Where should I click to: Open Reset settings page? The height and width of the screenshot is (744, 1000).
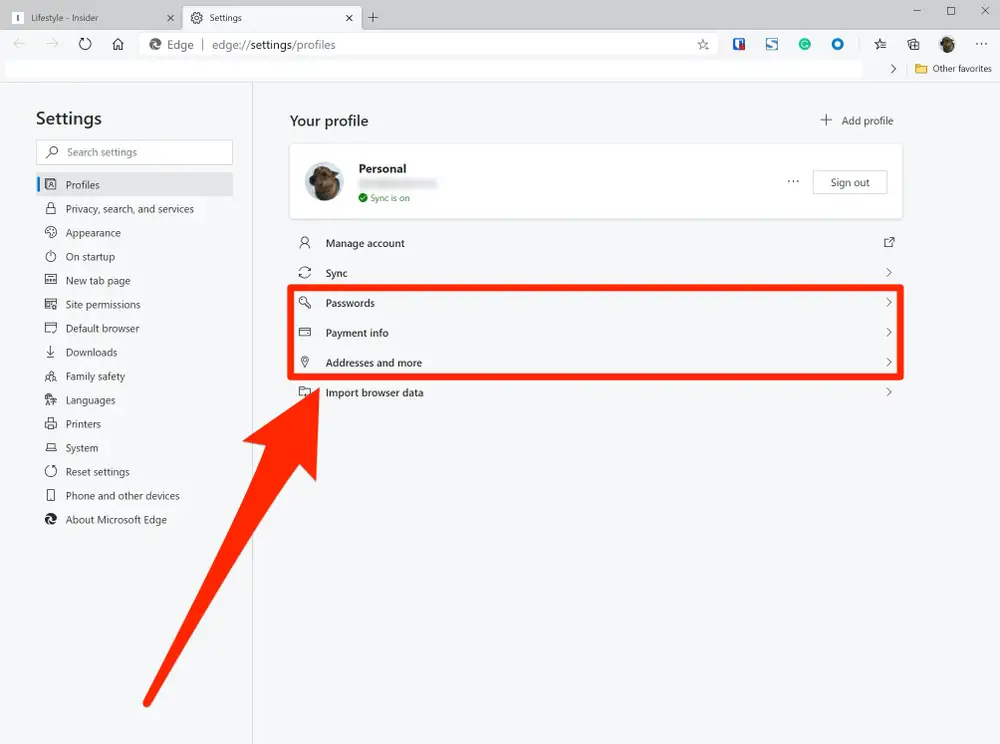[x=135, y=472]
